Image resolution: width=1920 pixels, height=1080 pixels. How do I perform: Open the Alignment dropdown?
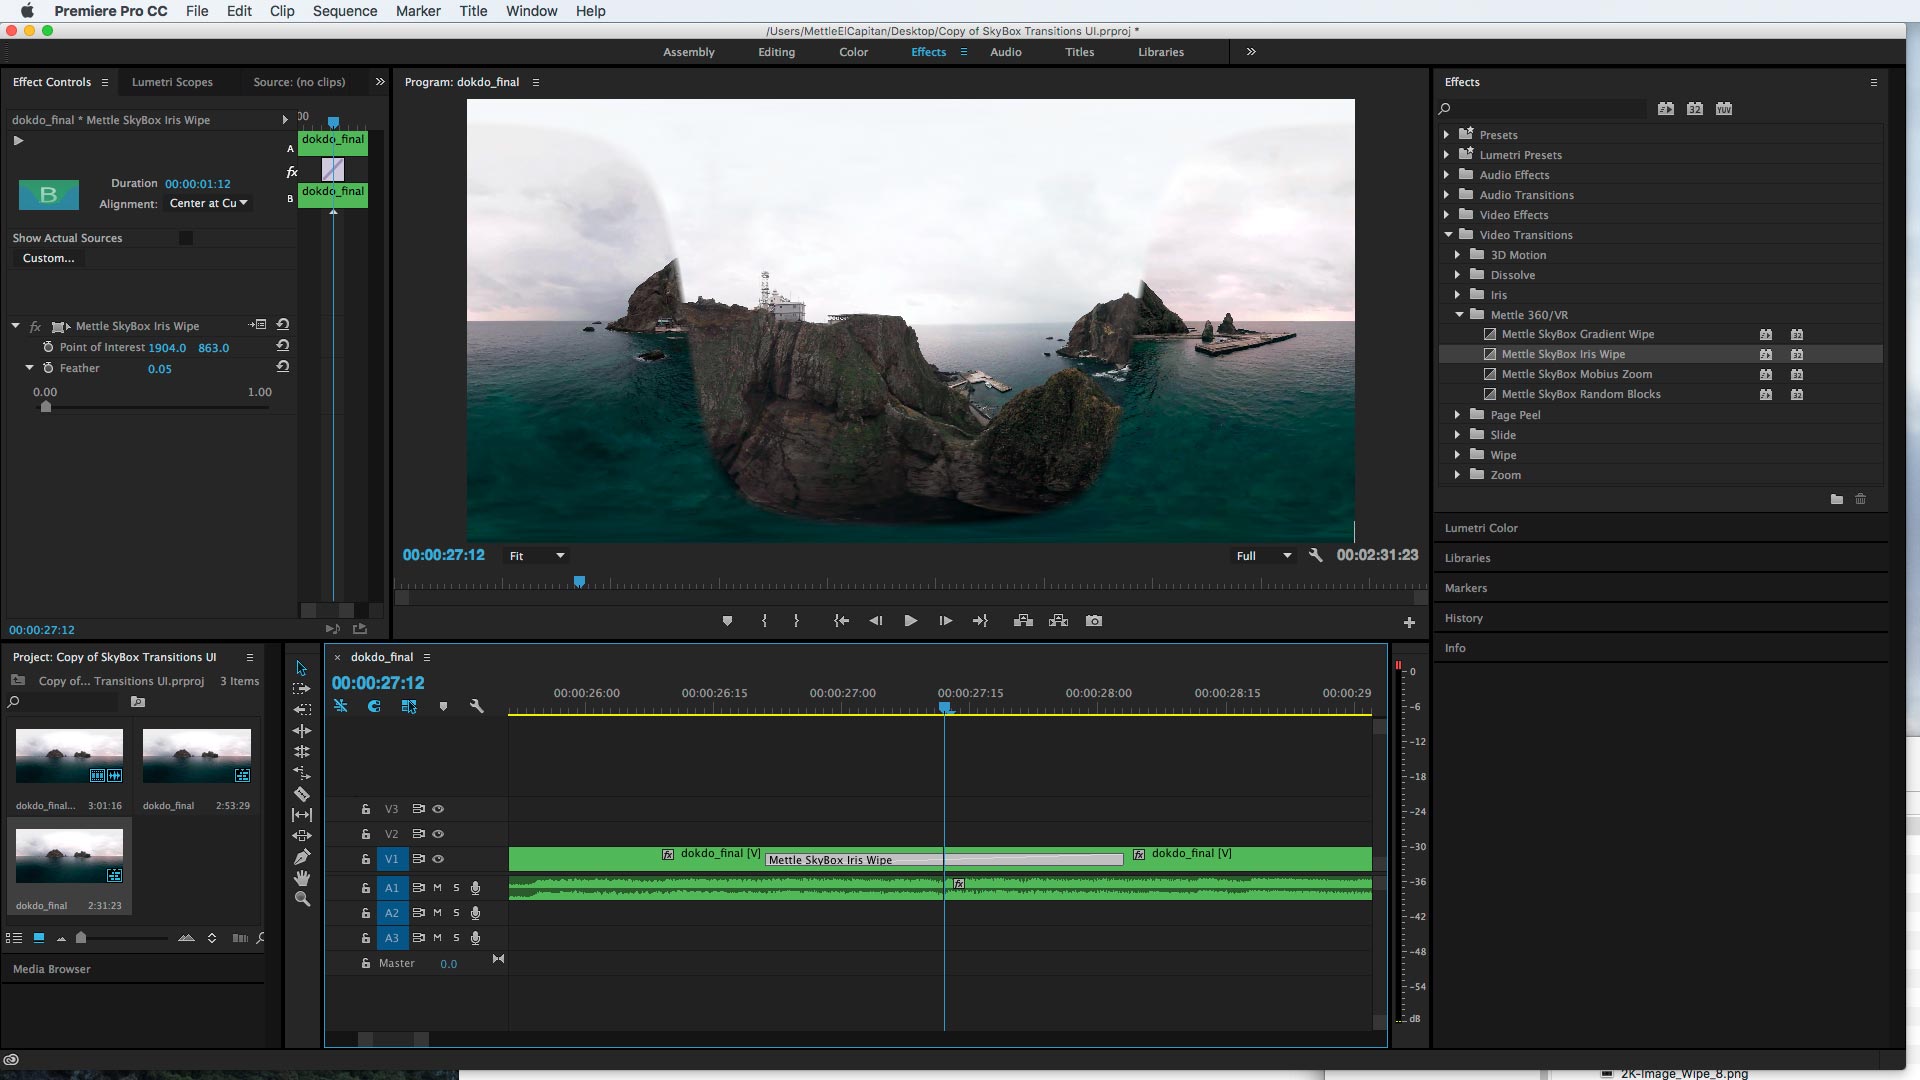pyautogui.click(x=209, y=203)
